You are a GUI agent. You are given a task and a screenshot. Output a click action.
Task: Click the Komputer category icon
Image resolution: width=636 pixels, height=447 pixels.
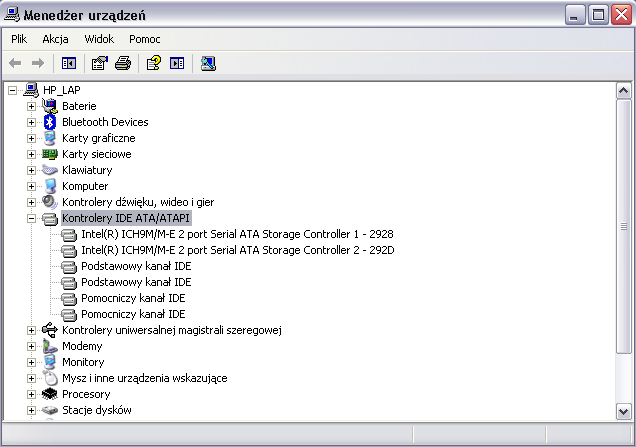(49, 186)
